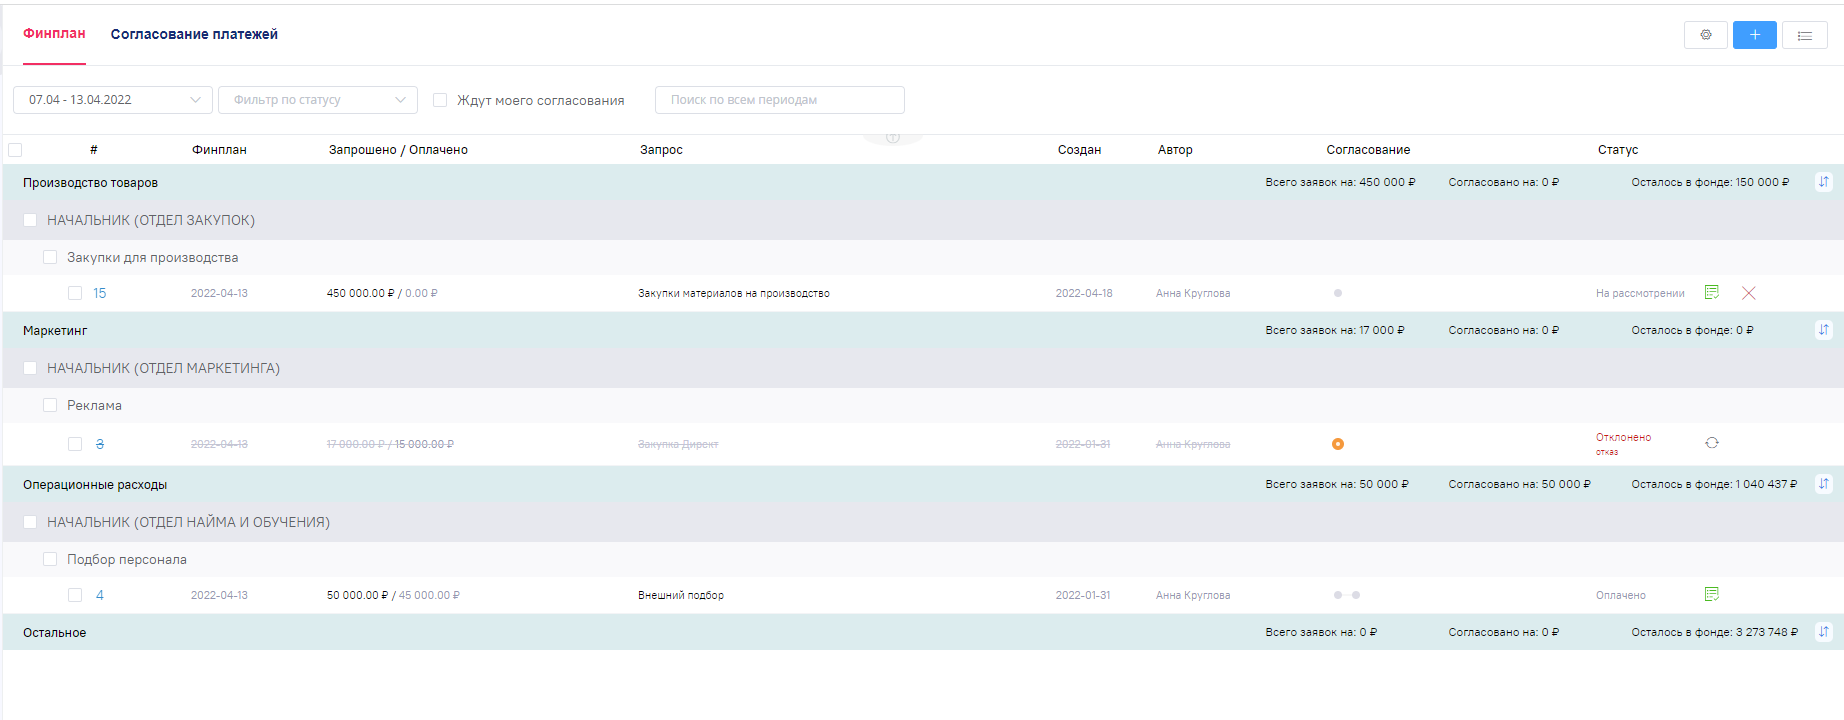1844x720 pixels.
Task: Click the refresh icon on rejected request 3
Action: tap(1711, 443)
